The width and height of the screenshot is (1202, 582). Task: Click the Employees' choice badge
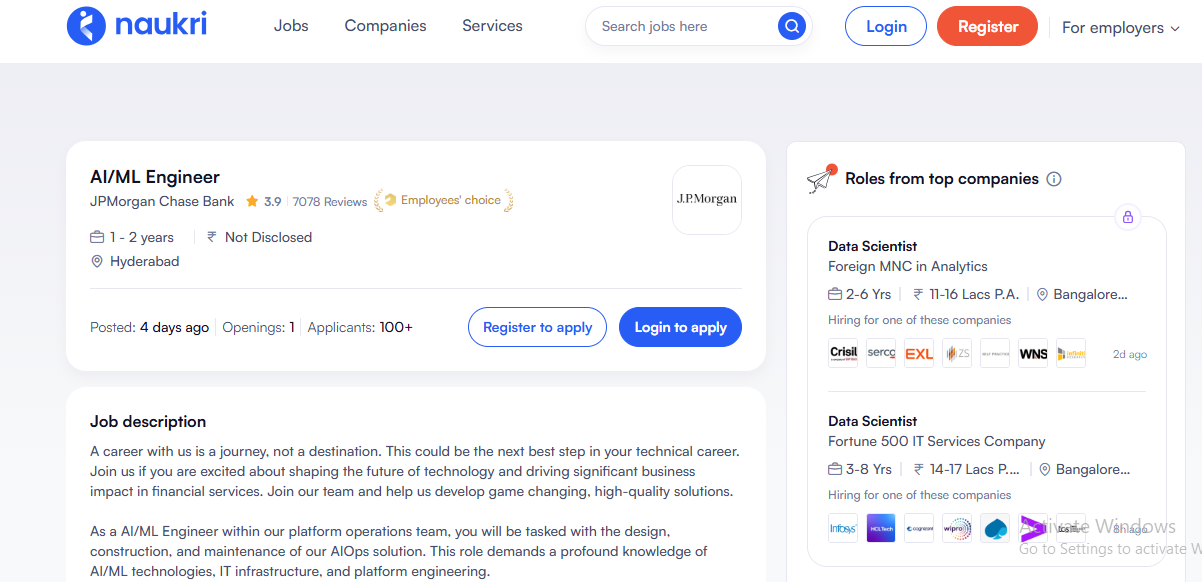pyautogui.click(x=444, y=201)
